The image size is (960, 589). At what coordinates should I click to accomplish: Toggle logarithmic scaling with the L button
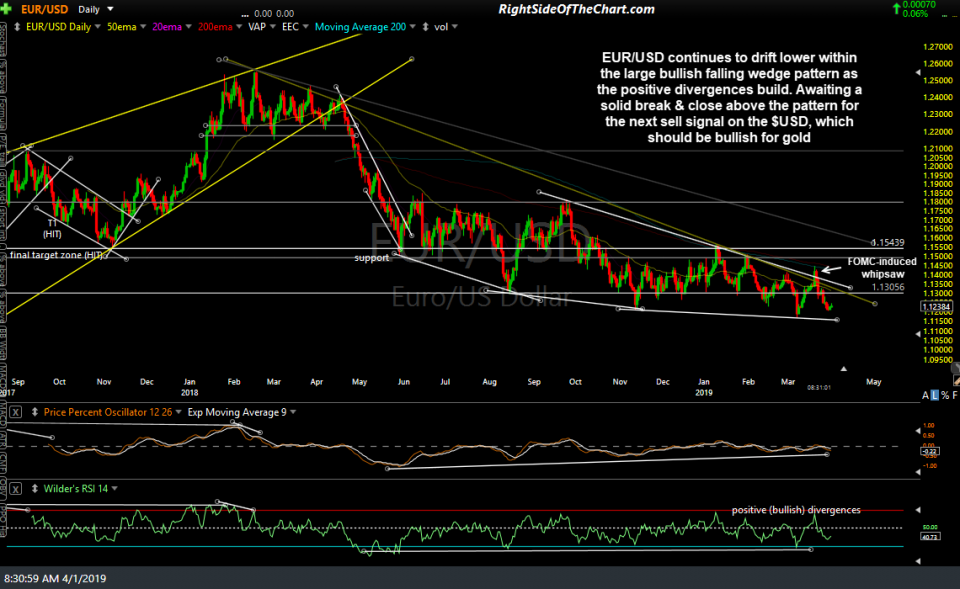click(934, 394)
